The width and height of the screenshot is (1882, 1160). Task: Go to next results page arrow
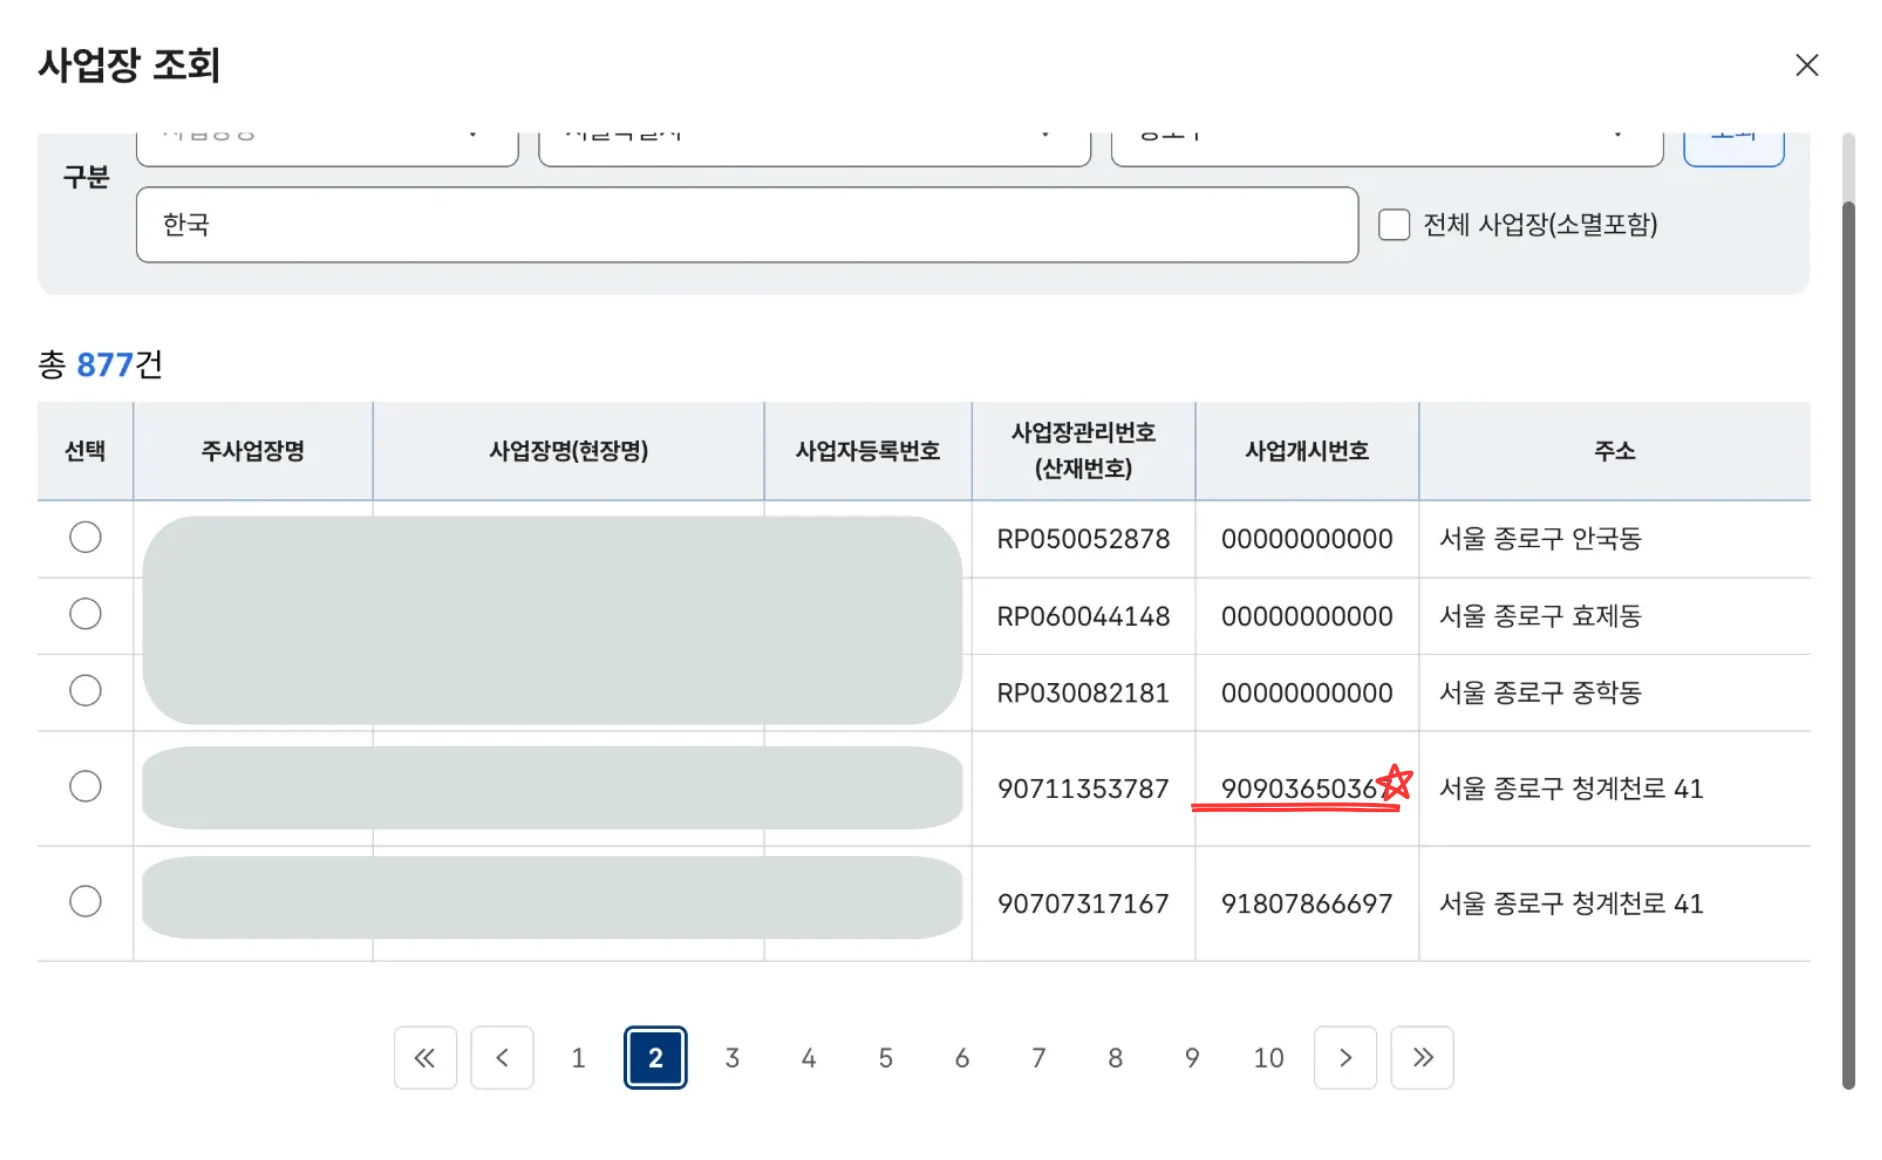point(1345,1057)
